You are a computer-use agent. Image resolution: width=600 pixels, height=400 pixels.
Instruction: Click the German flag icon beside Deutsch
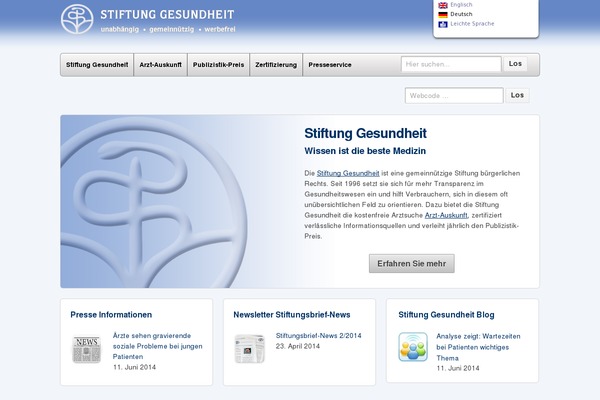coord(443,15)
